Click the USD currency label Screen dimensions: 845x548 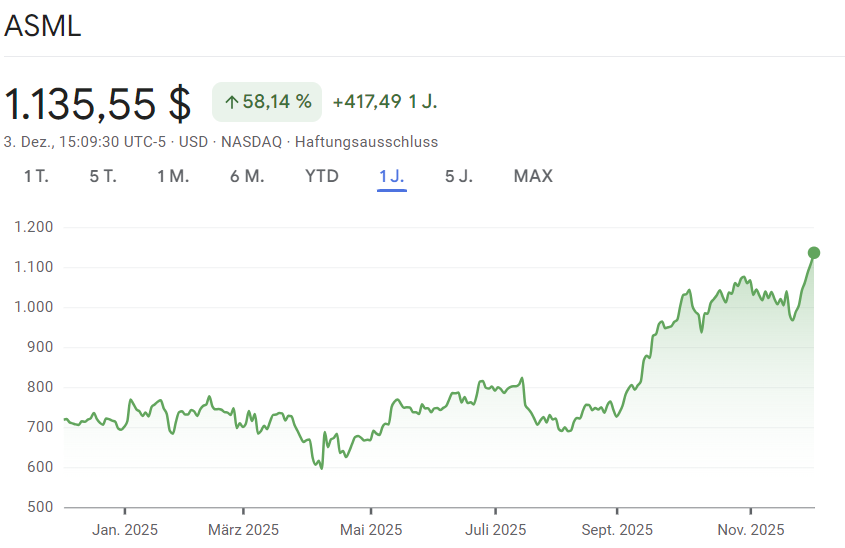[x=193, y=142]
